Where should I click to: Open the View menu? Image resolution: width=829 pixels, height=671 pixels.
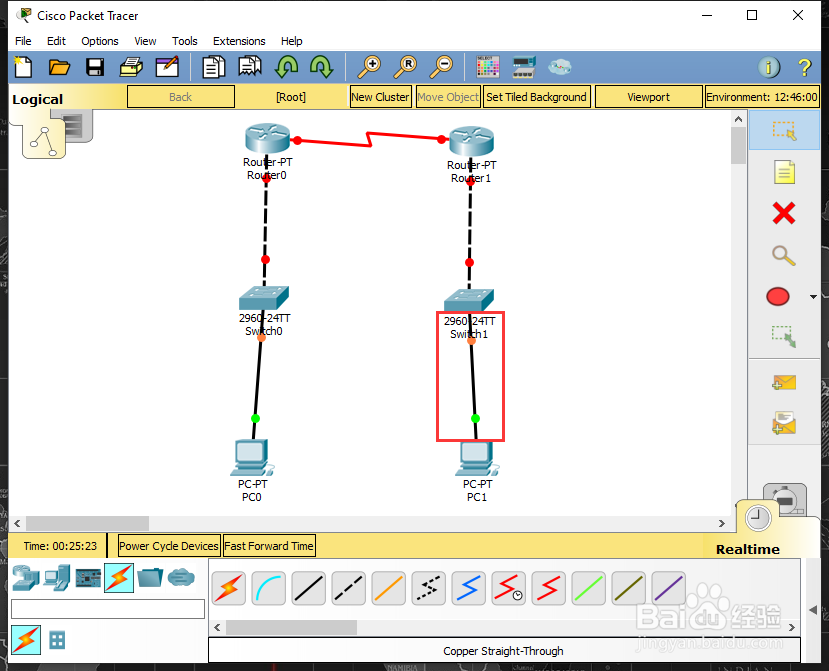(x=145, y=41)
